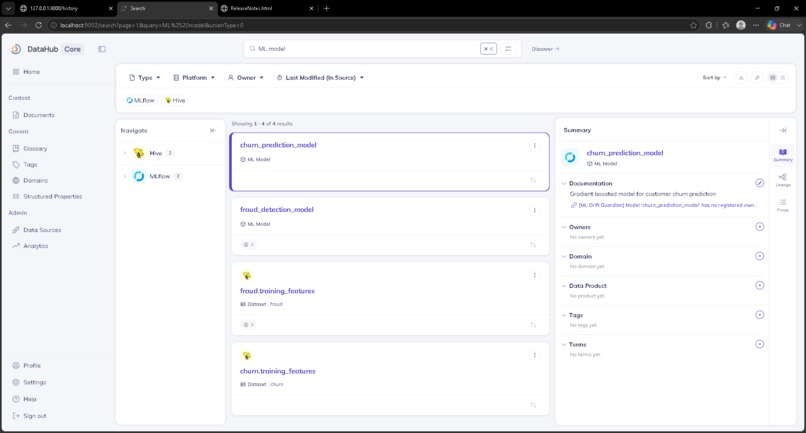Click the edit icon beside Sort by

757,78
